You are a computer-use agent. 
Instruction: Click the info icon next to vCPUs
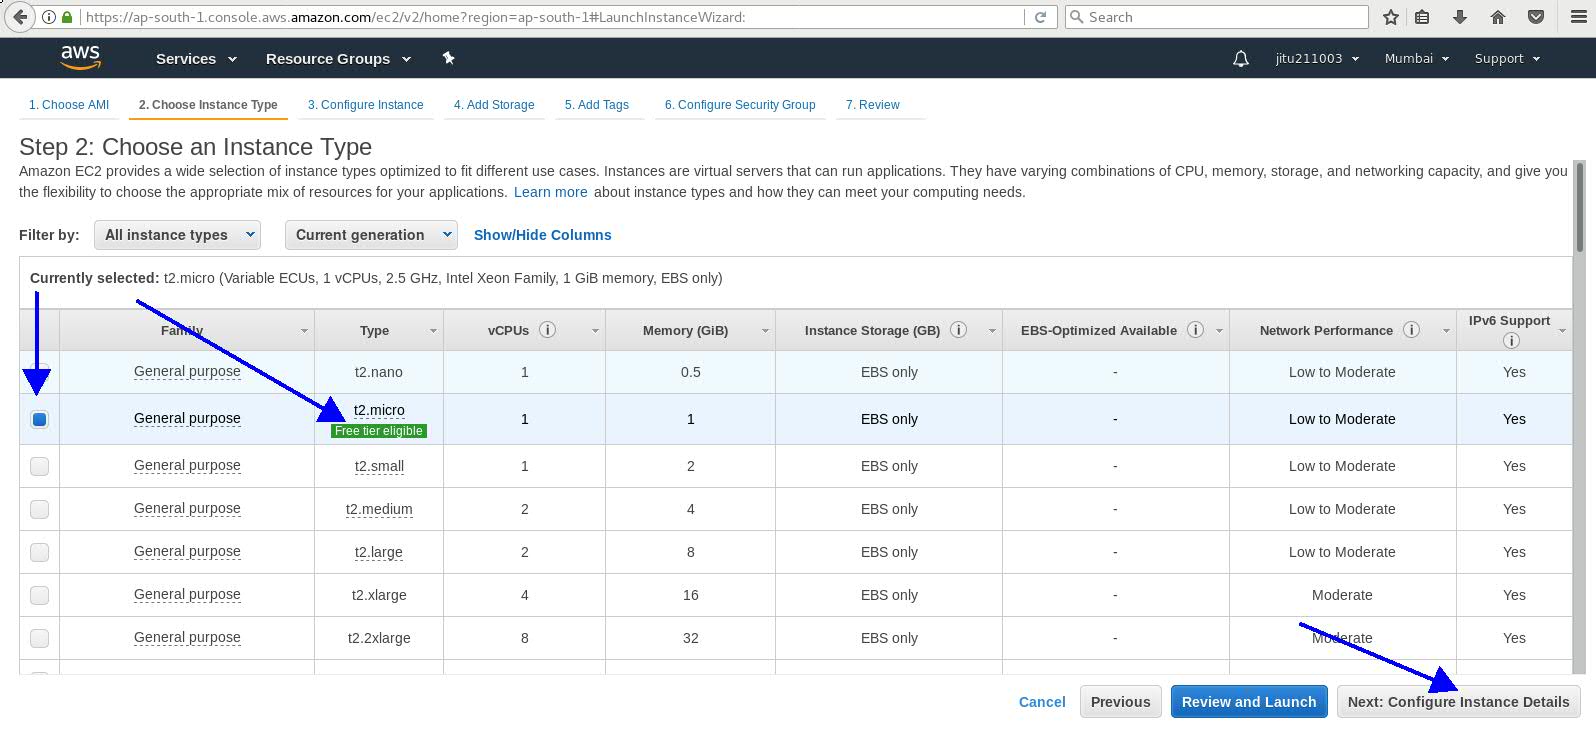(x=547, y=330)
